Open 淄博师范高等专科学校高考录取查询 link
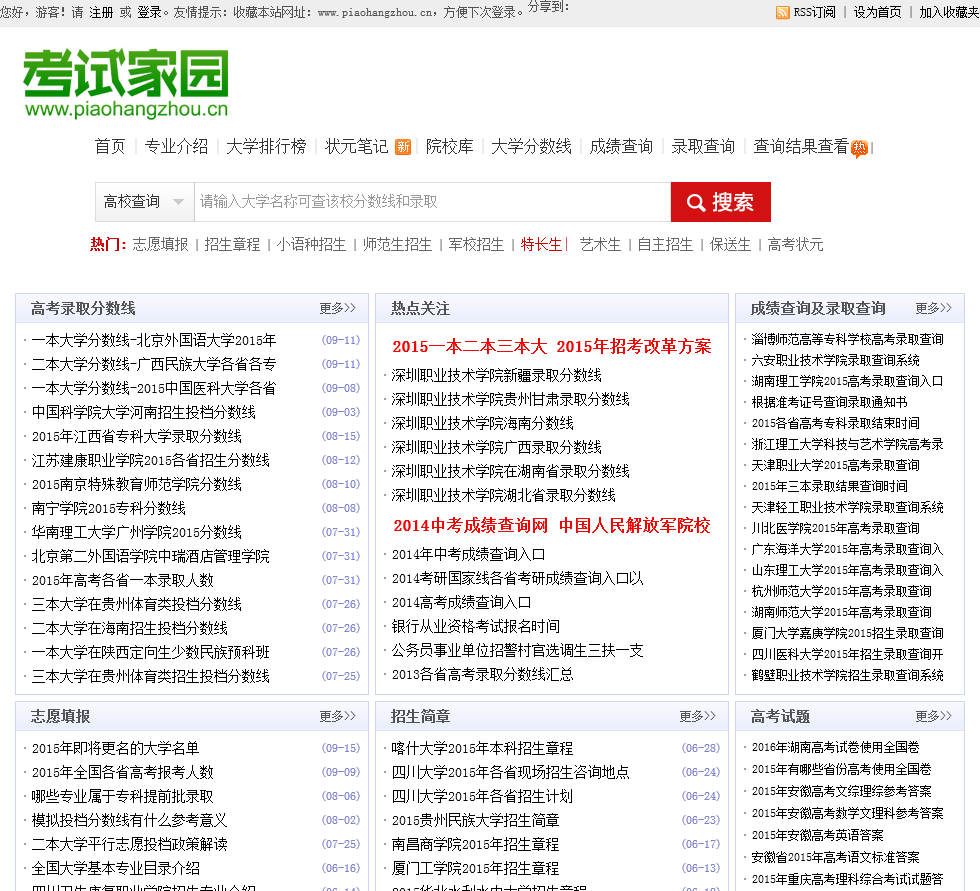This screenshot has height=891, width=980. 848,339
